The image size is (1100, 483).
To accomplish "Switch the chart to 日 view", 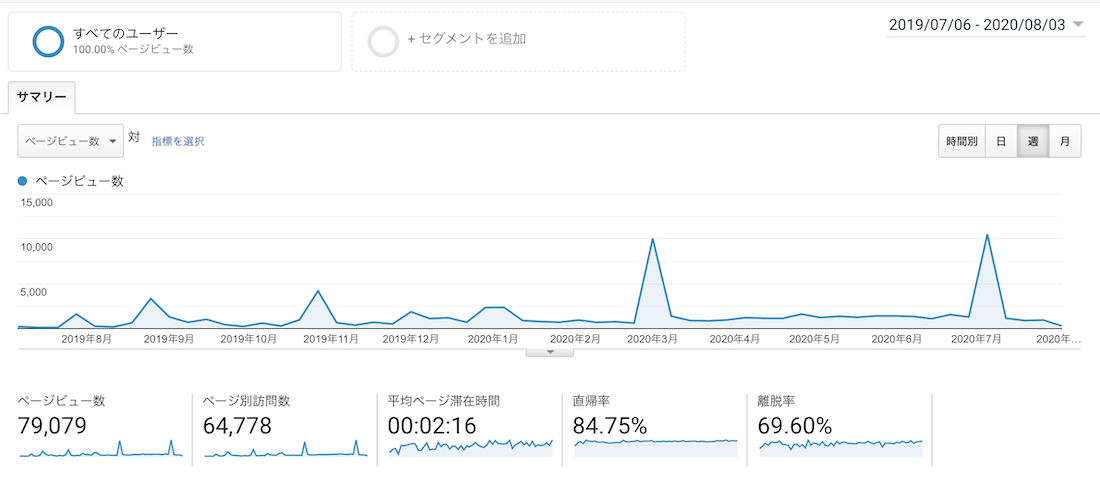I will pos(1001,141).
